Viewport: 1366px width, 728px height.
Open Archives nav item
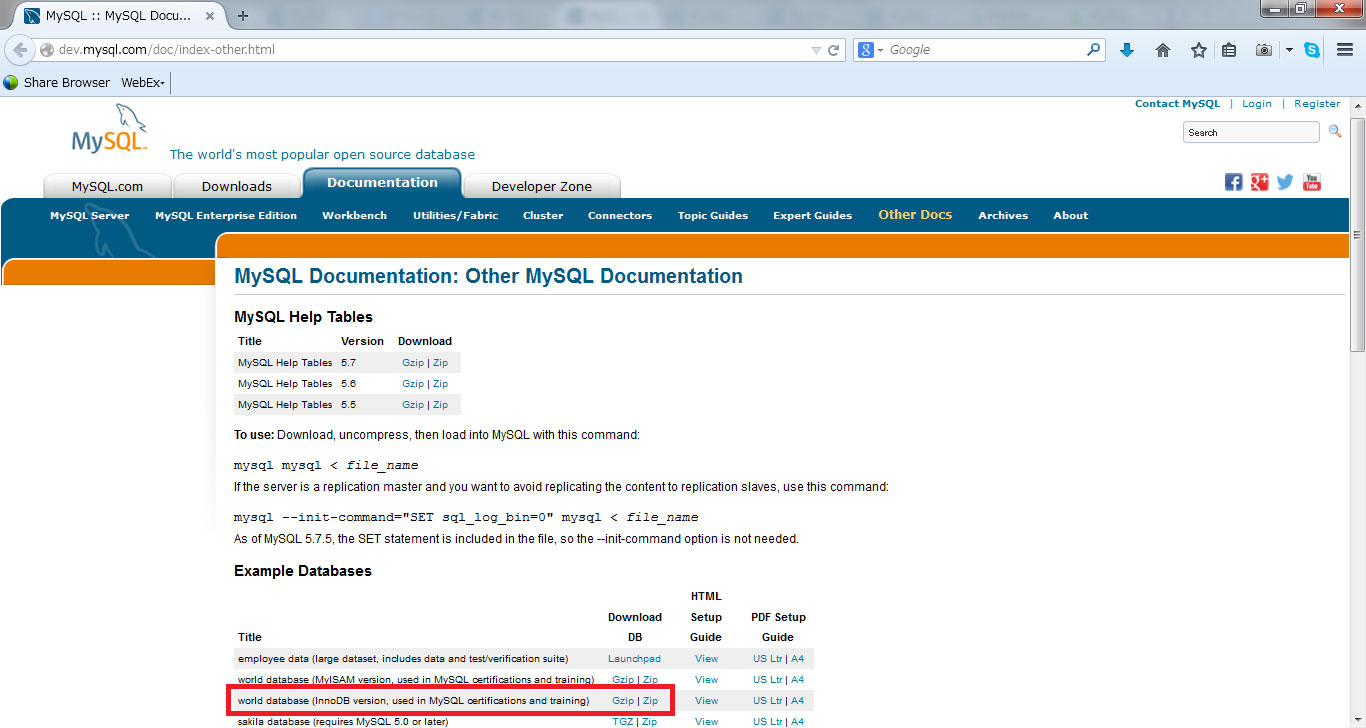click(x=1003, y=215)
